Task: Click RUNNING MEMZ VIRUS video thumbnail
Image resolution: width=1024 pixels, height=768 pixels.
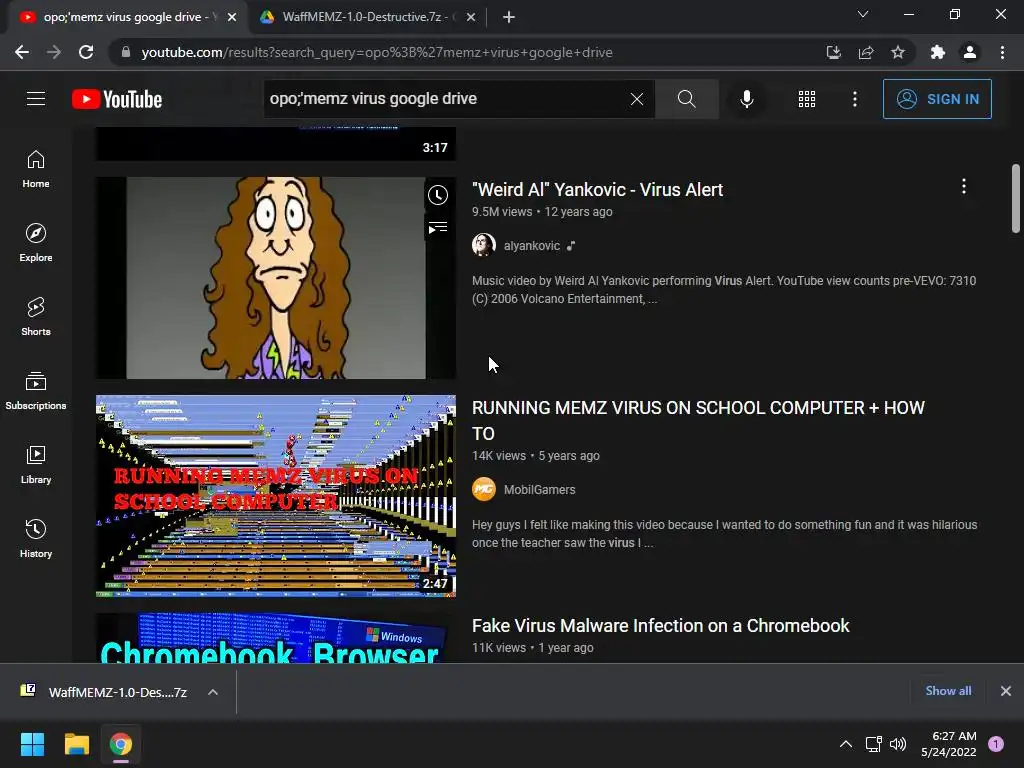Action: pos(276,496)
